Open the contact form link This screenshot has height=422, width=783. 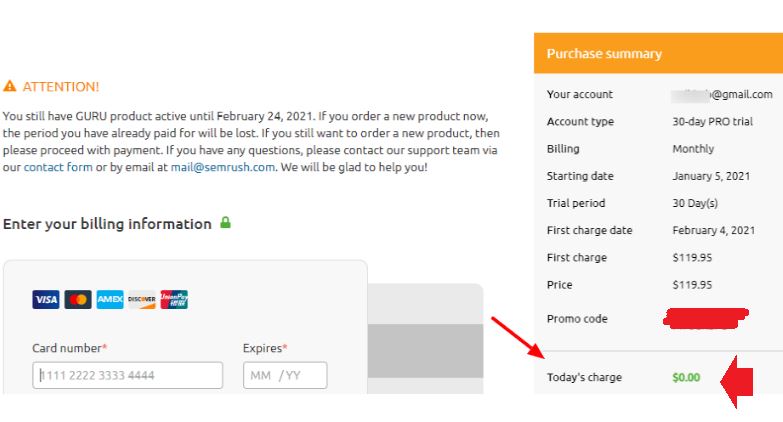(58, 167)
